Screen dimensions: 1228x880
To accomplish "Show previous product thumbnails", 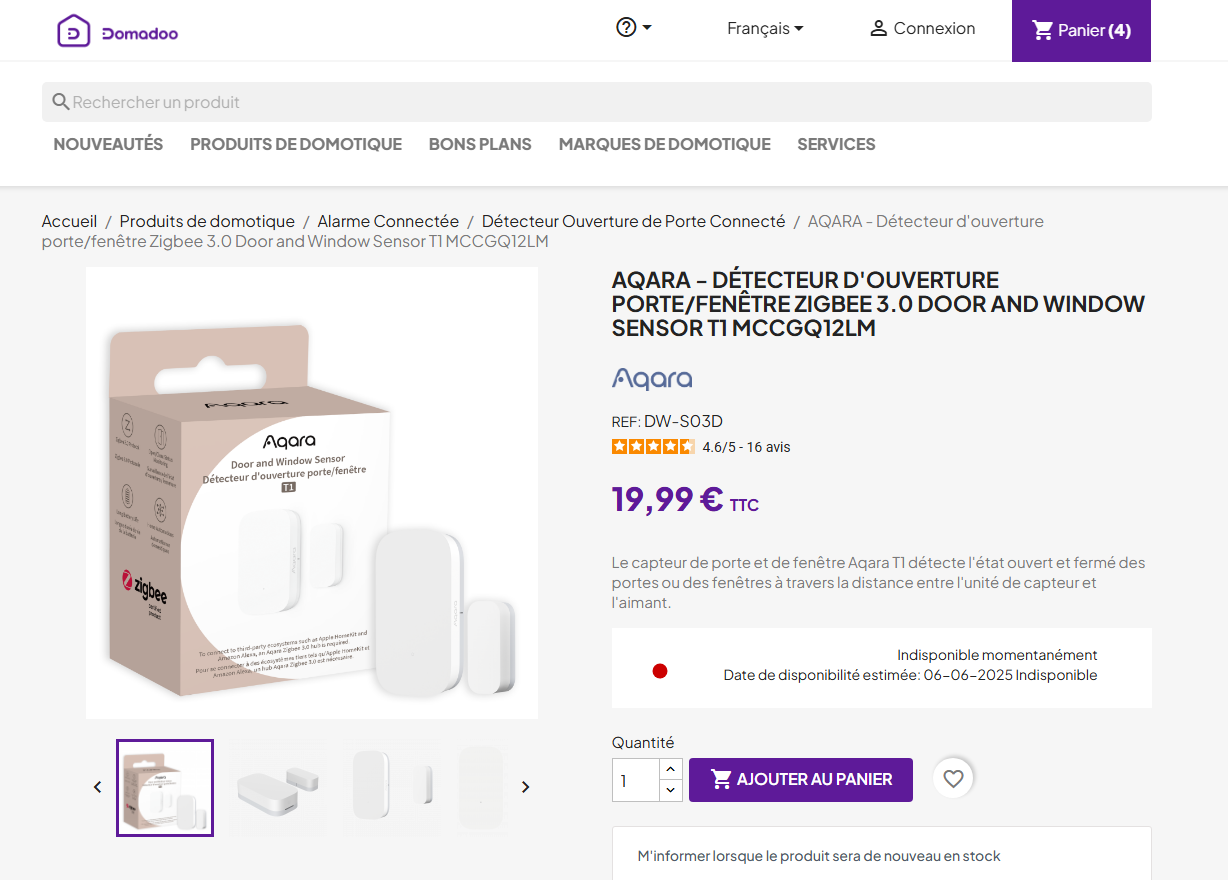I will 98,787.
